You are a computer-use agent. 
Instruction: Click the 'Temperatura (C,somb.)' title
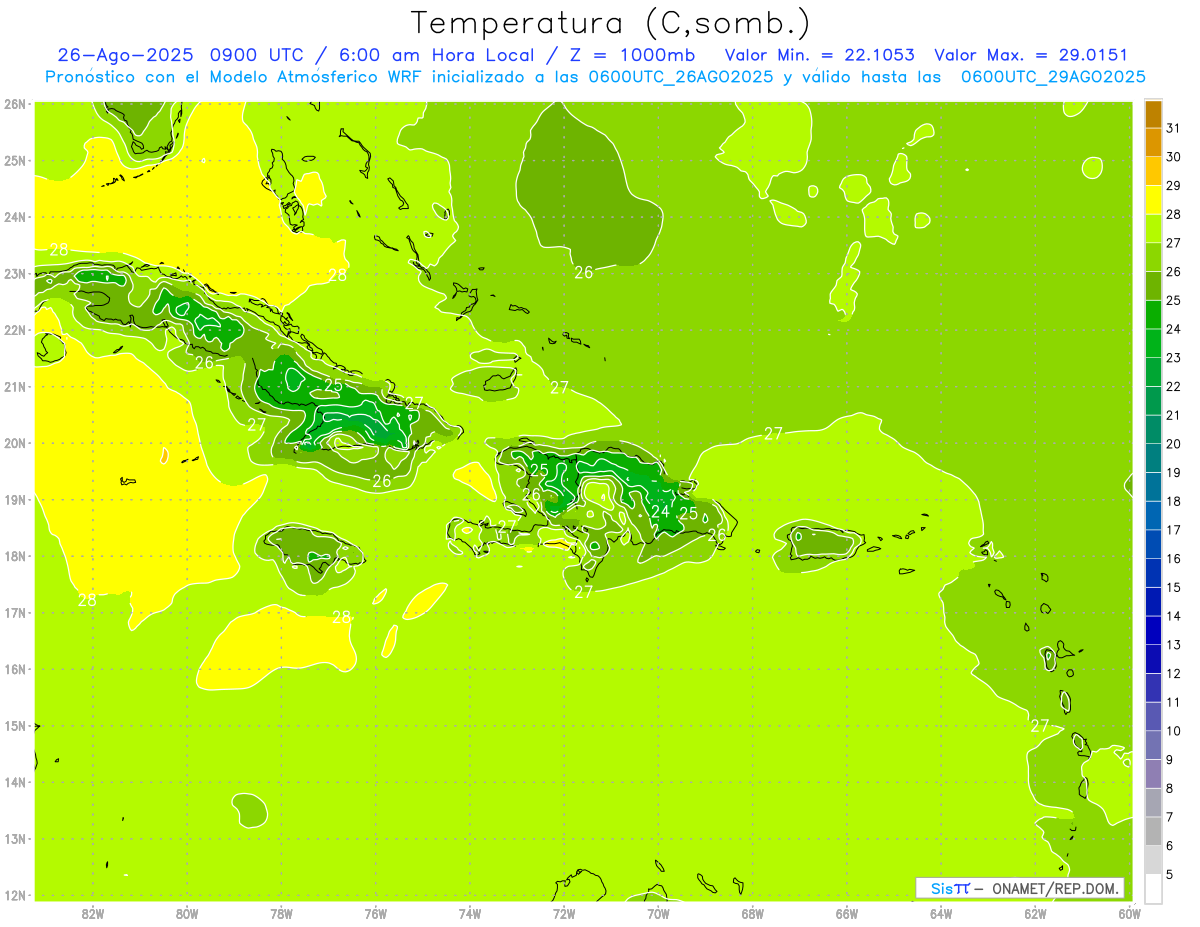610,23
